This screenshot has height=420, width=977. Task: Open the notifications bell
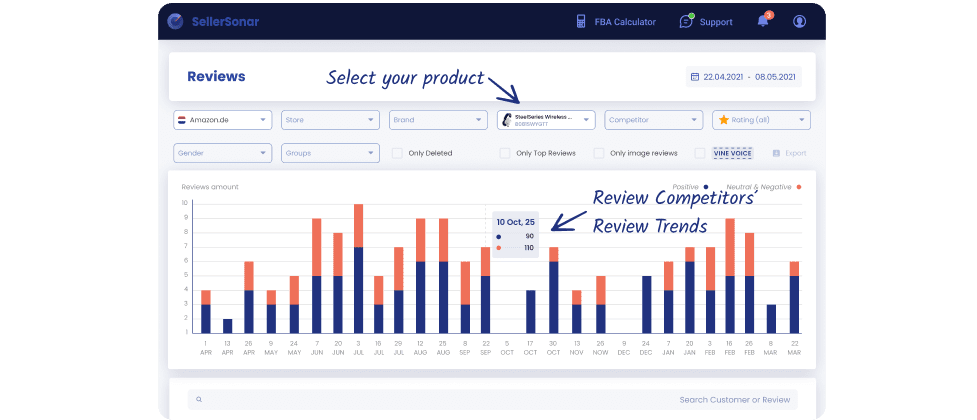tap(763, 21)
